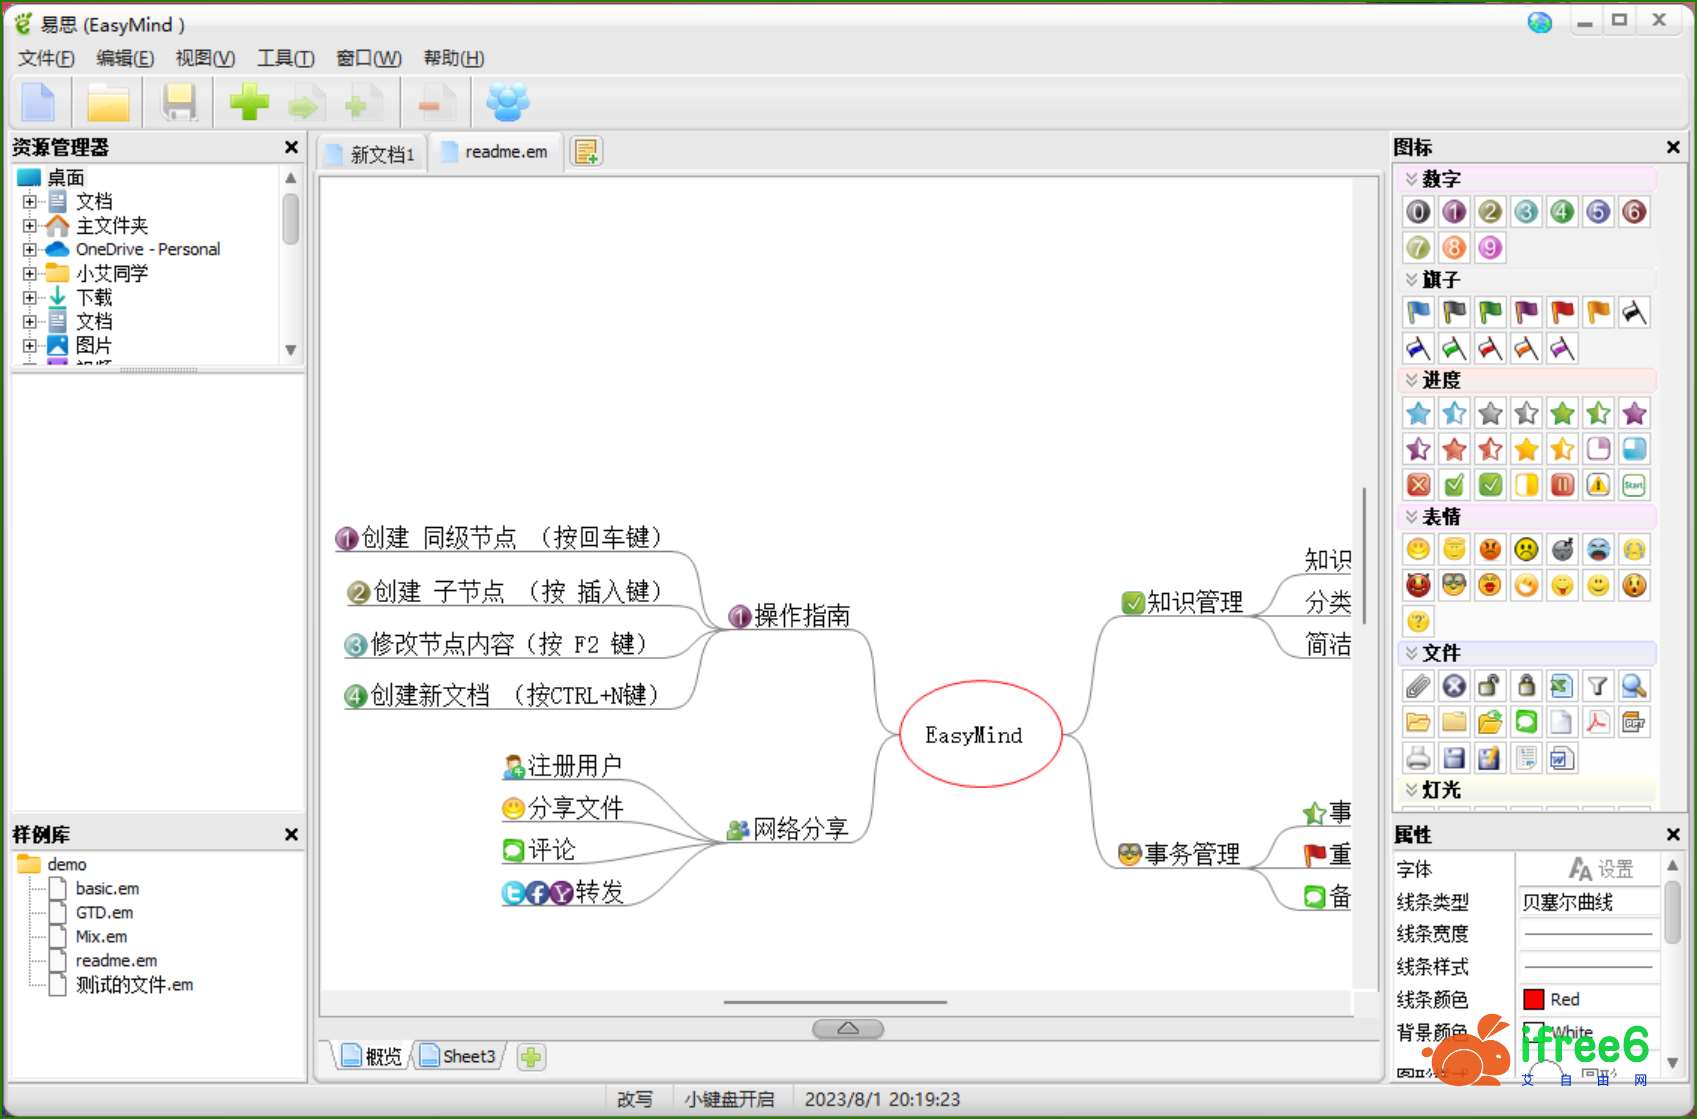This screenshot has height=1119, width=1697.
Task: Click the blue users share toolbar icon
Action: tap(507, 103)
